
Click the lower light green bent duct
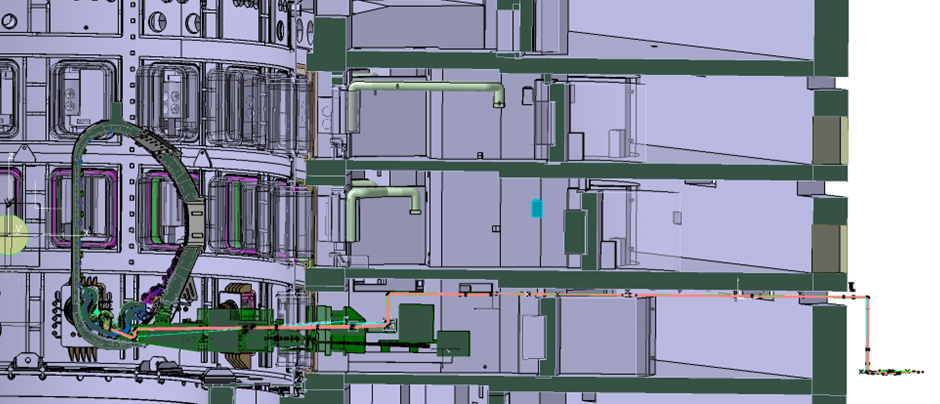[x=380, y=193]
